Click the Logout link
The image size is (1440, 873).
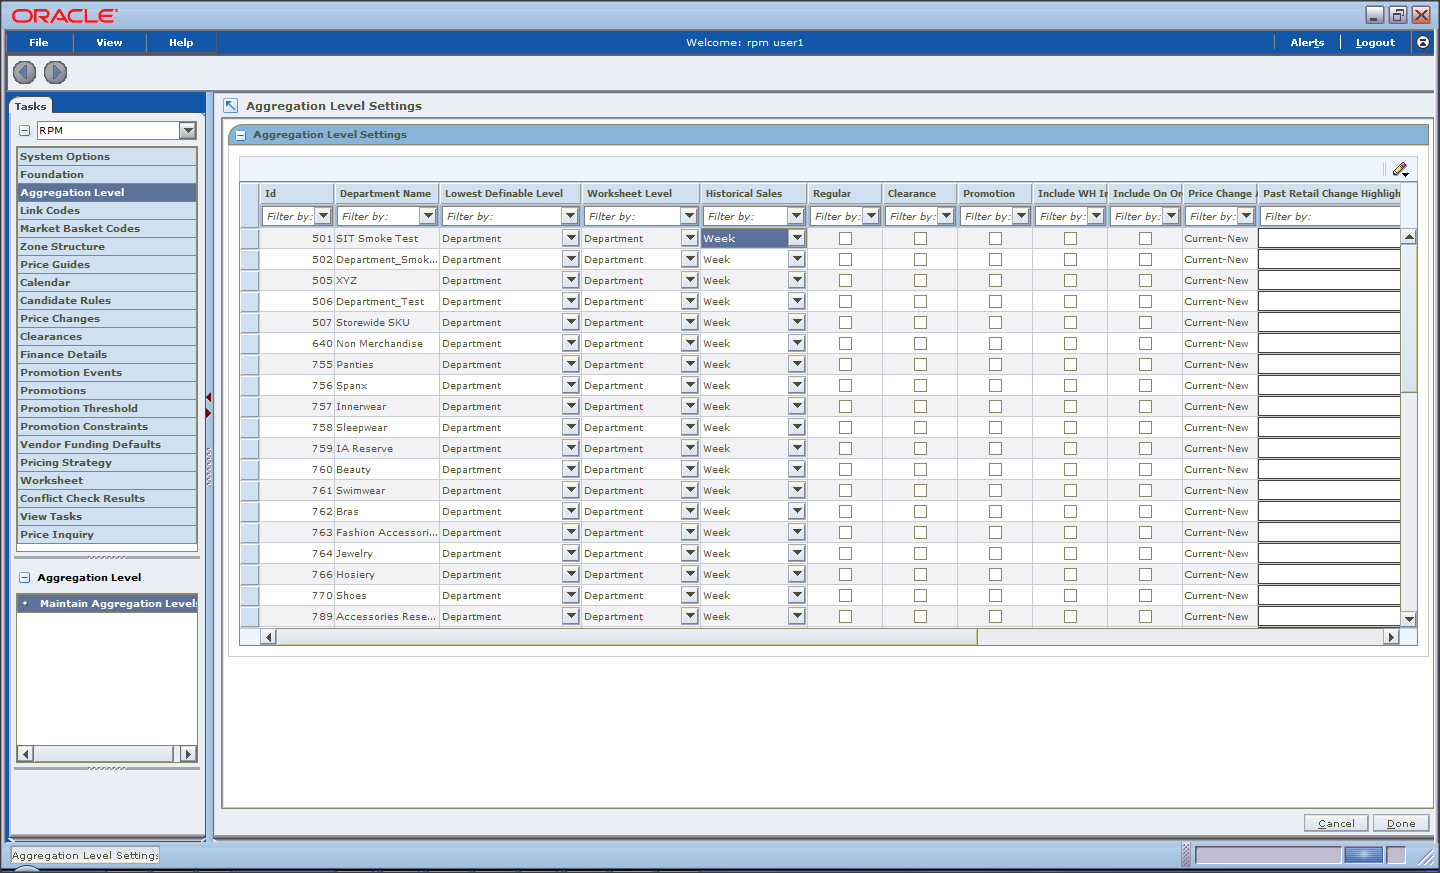(1375, 42)
